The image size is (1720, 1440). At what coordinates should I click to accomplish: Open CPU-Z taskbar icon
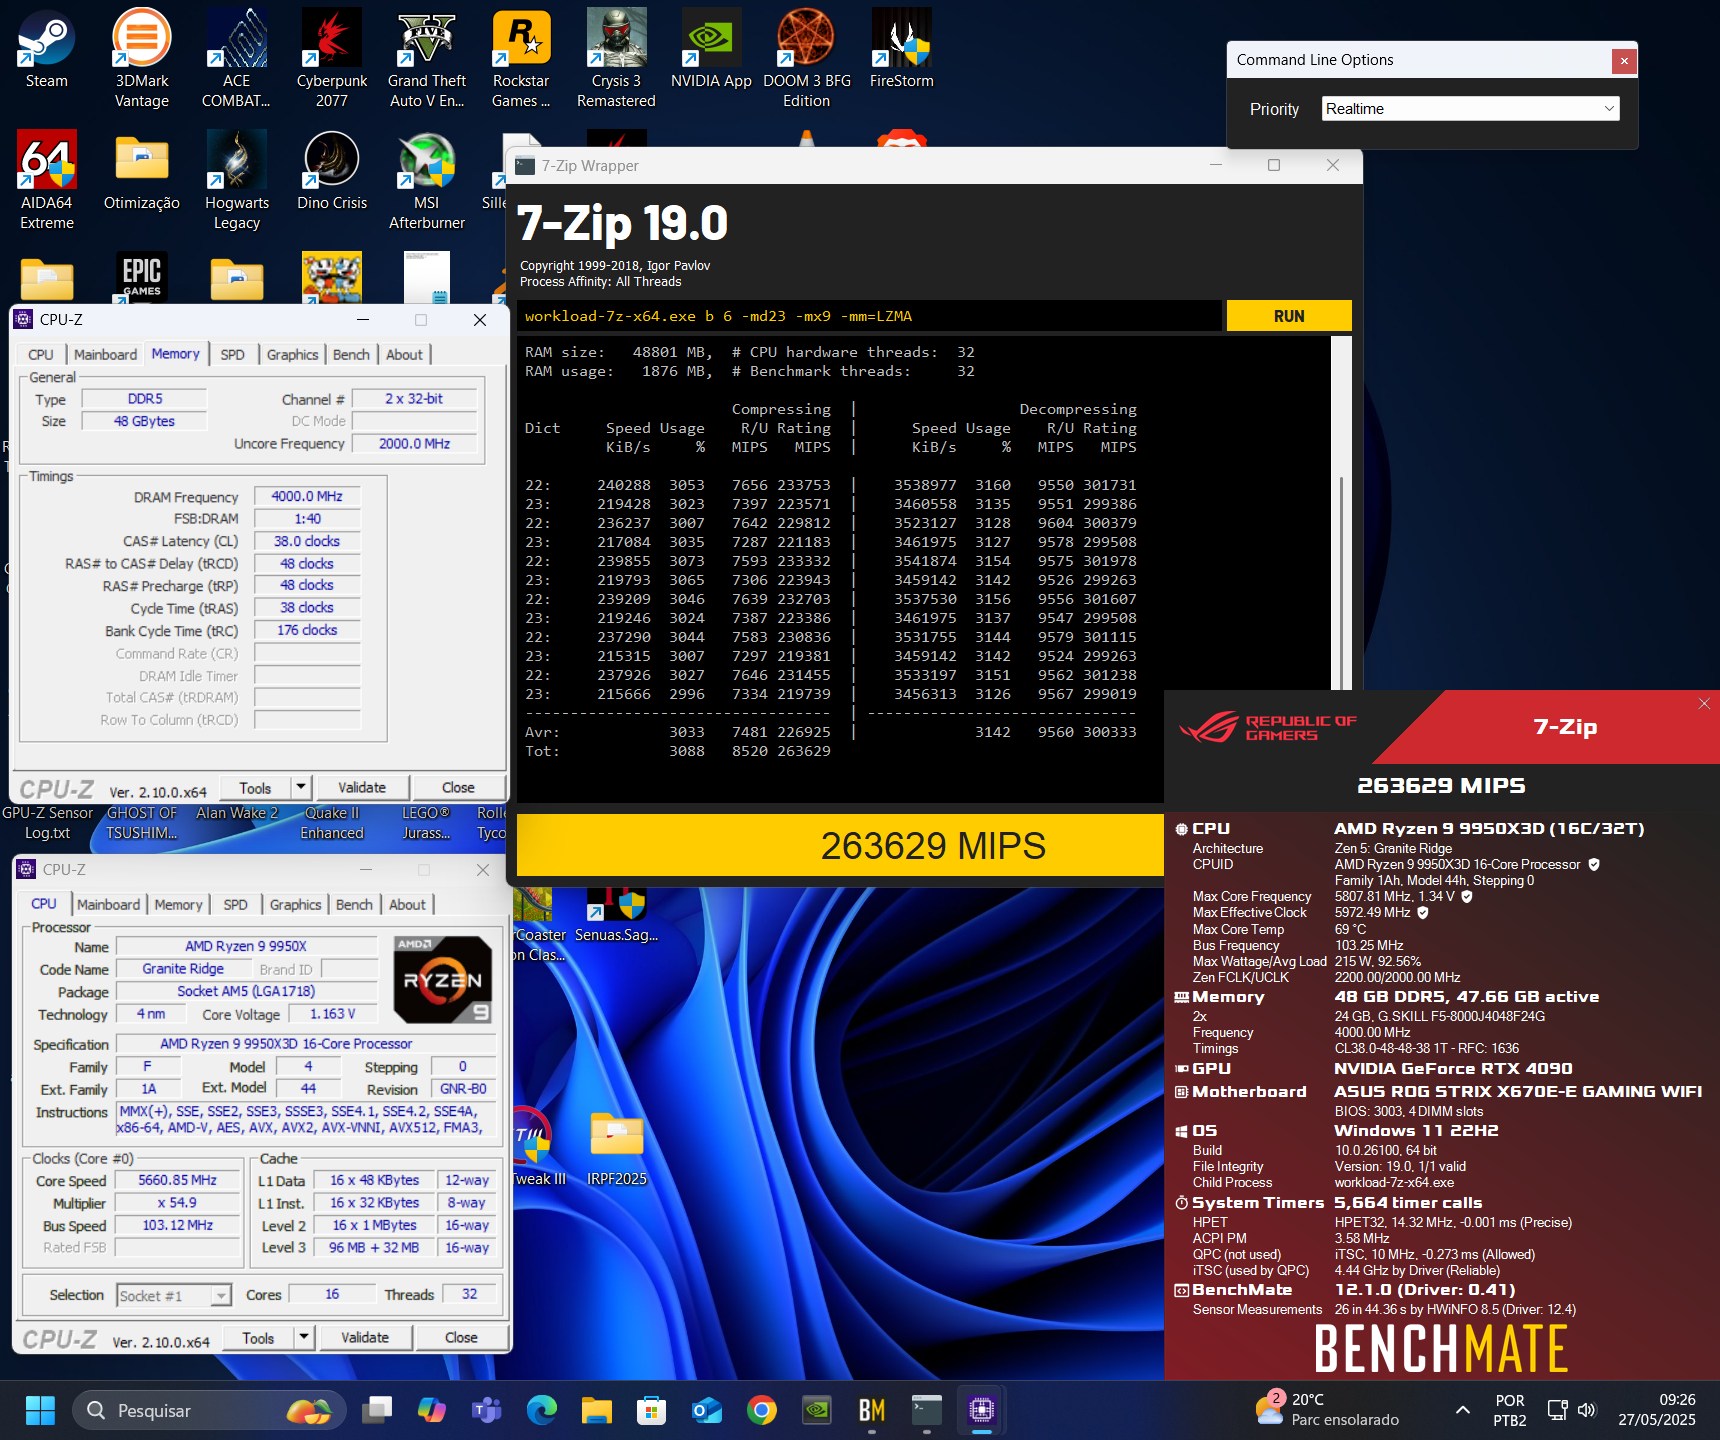pos(982,1410)
